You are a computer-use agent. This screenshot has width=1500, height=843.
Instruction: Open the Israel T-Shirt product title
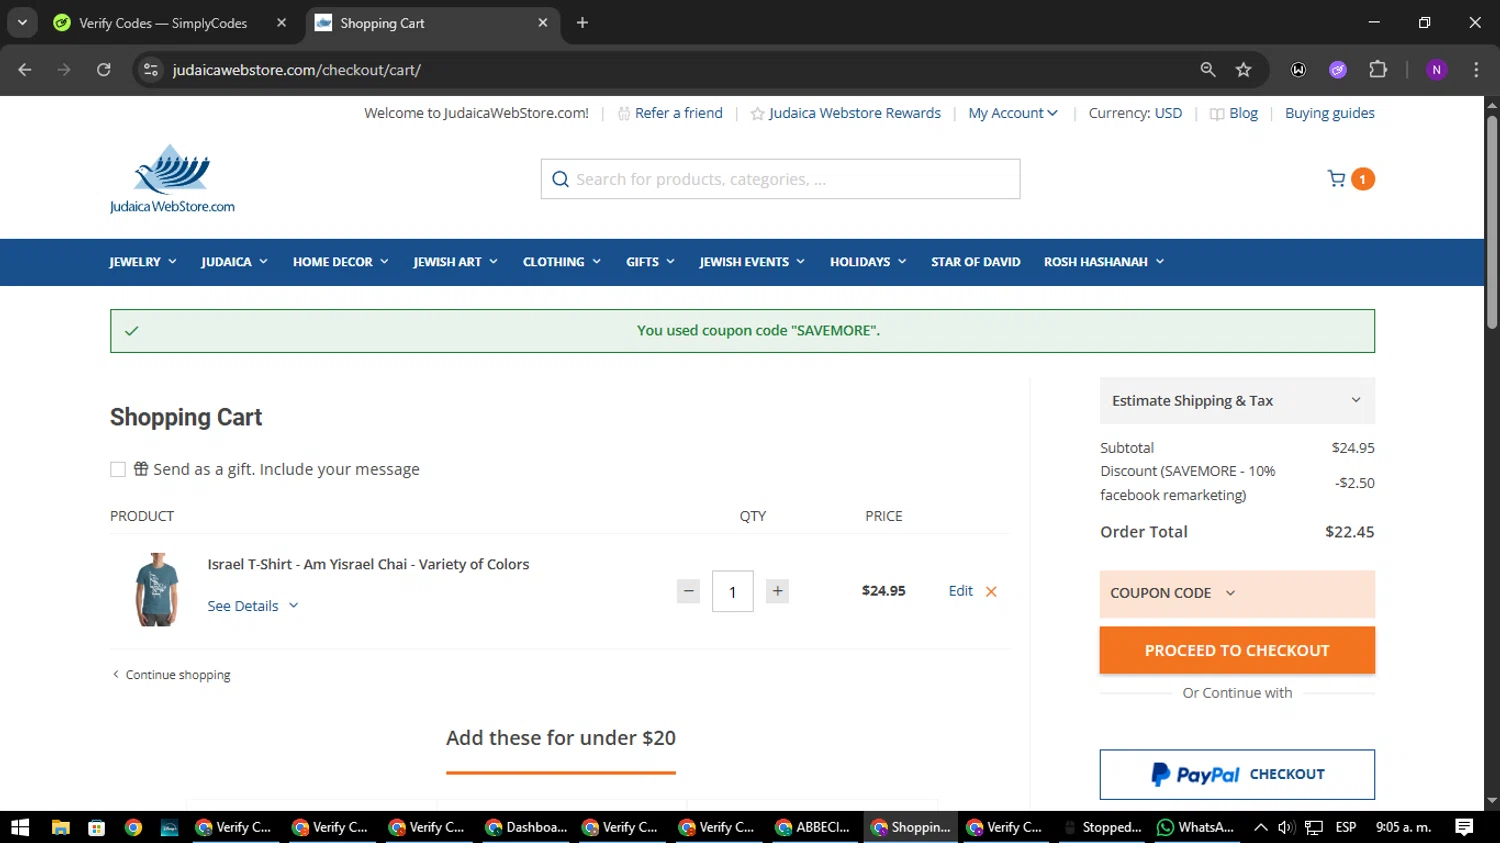[x=368, y=564]
